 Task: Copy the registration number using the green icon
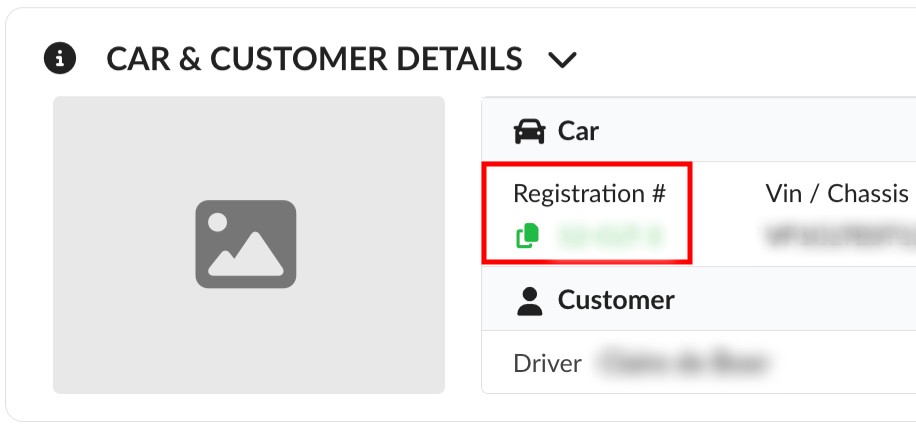point(527,236)
